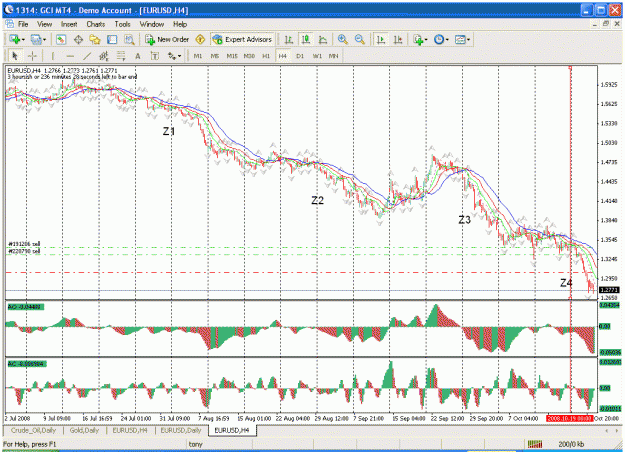Open the Insert menu
Image resolution: width=625 pixels, height=452 pixels.
pos(69,24)
